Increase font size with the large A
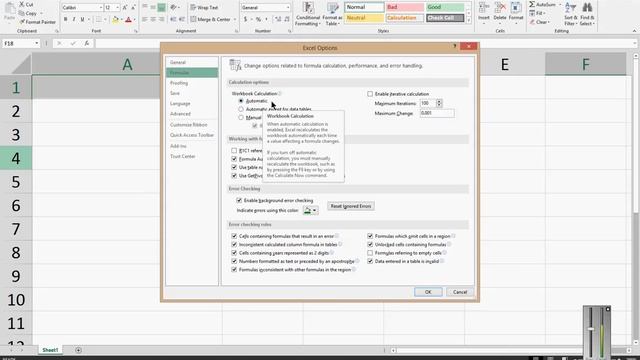This screenshot has height=360, width=640. [x=125, y=7]
